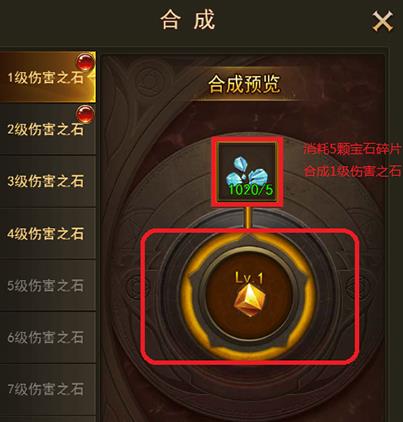Tap the blue gem fragments icon

[247, 171]
